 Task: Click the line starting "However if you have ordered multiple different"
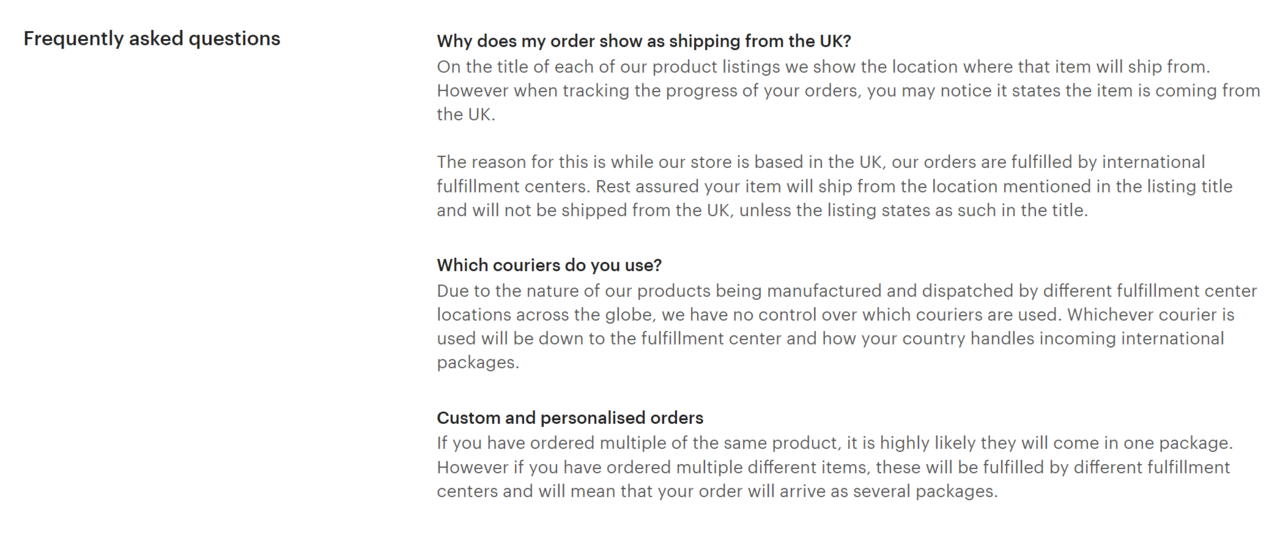click(x=833, y=467)
